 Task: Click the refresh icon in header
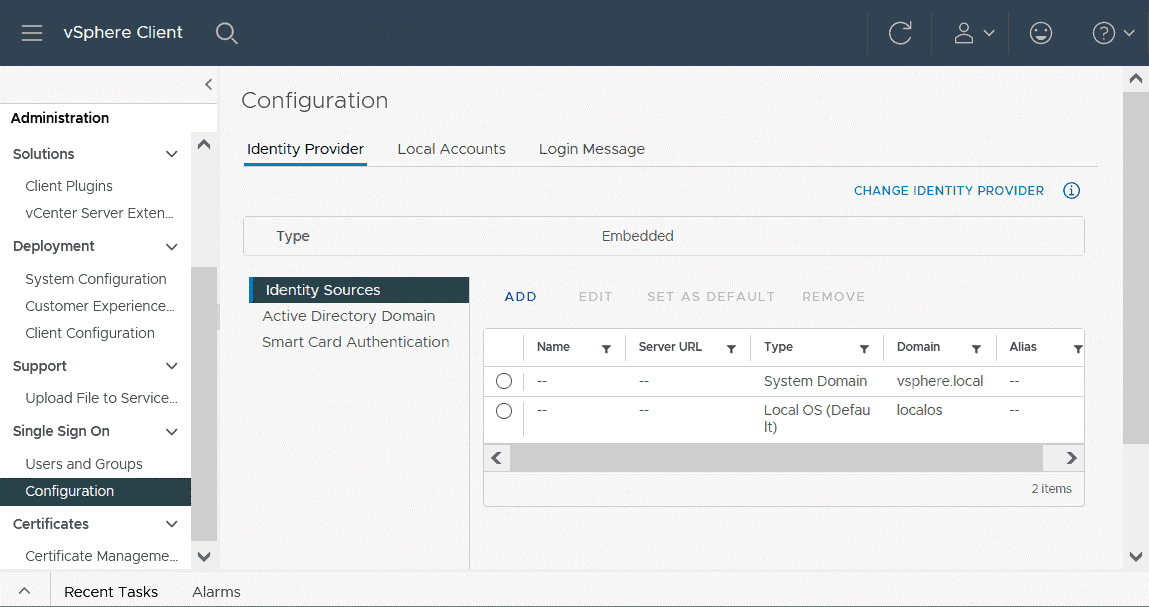(900, 33)
